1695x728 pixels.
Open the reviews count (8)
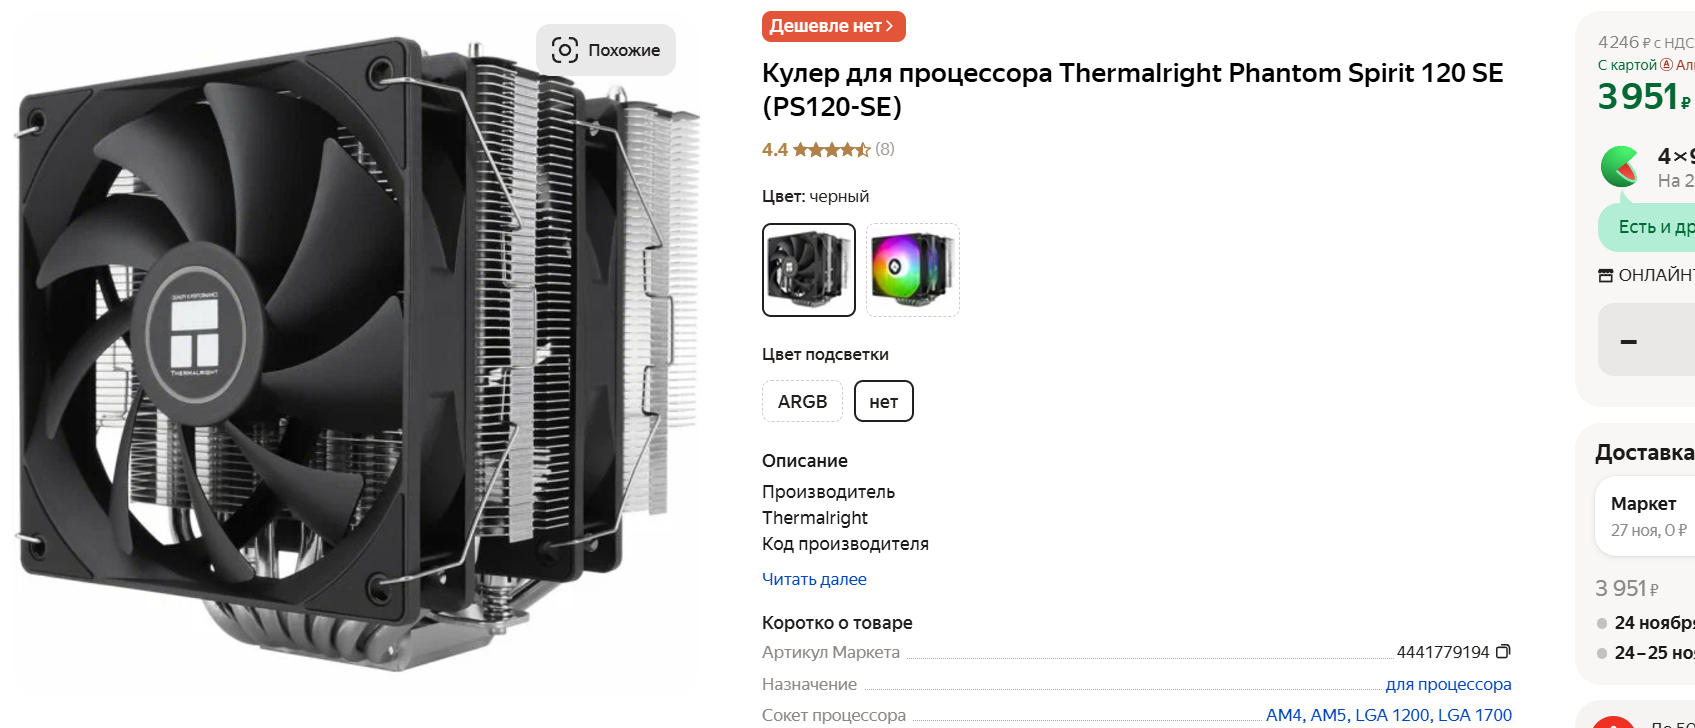pyautogui.click(x=885, y=149)
